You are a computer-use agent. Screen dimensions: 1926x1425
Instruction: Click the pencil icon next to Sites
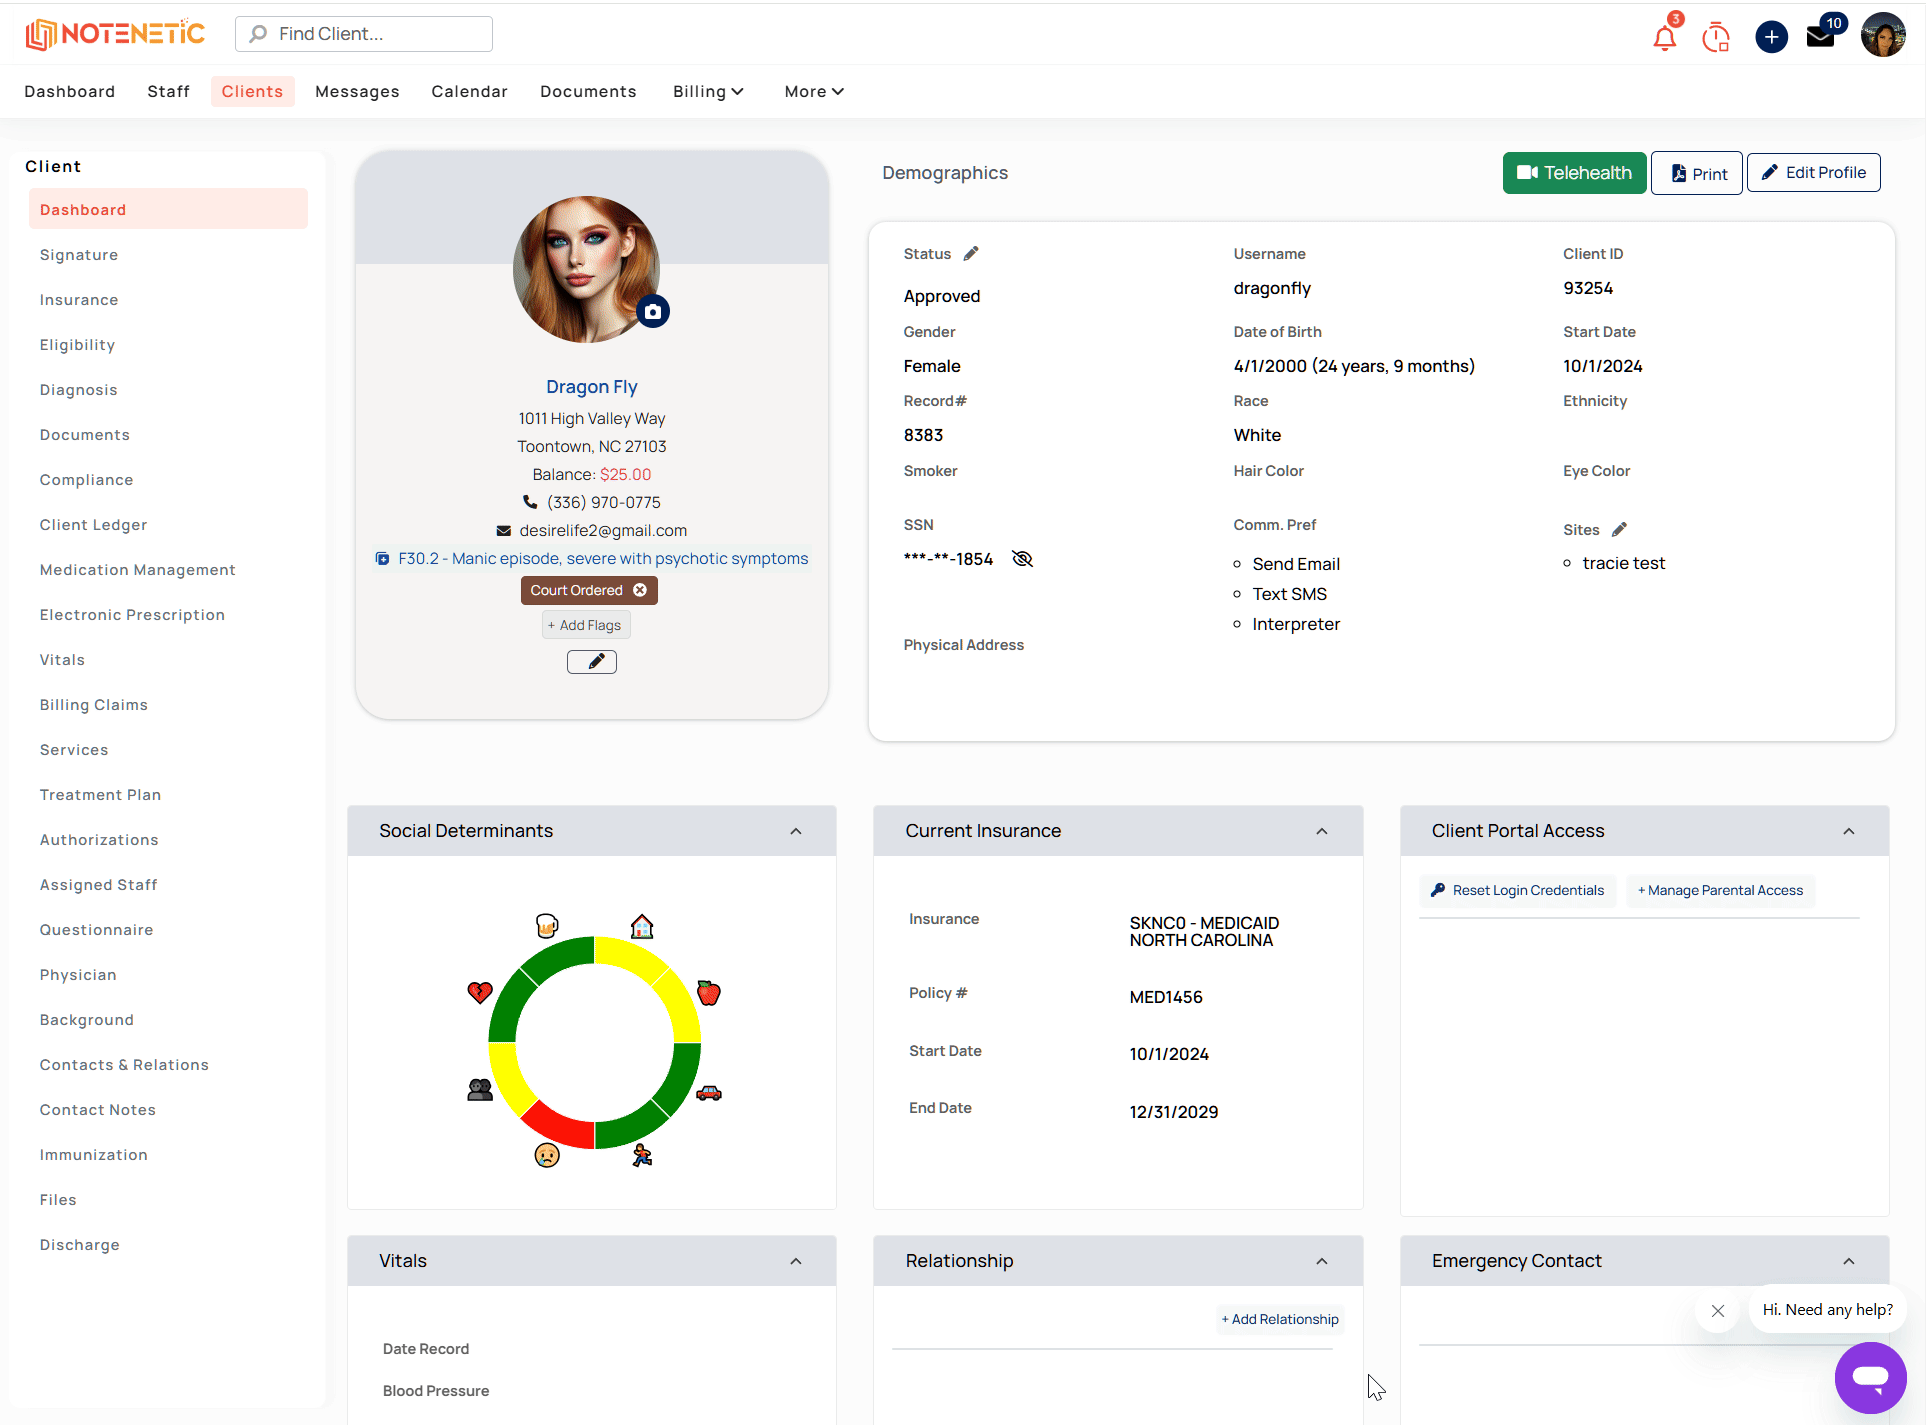(x=1620, y=529)
